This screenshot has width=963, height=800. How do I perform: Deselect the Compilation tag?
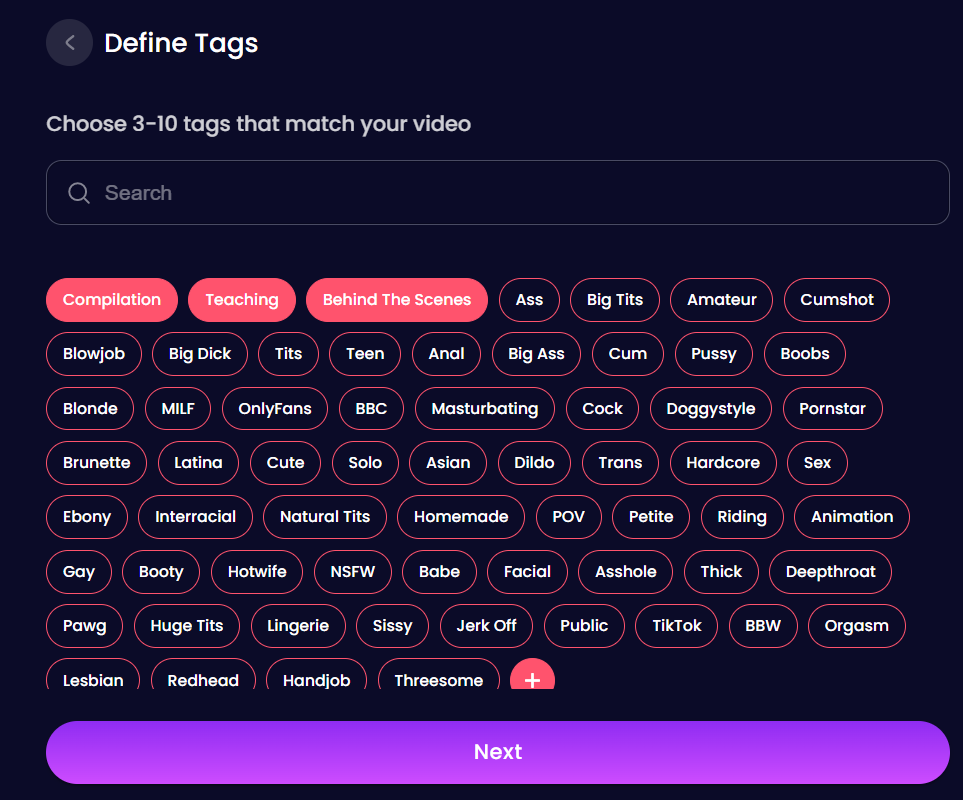pyautogui.click(x=112, y=300)
